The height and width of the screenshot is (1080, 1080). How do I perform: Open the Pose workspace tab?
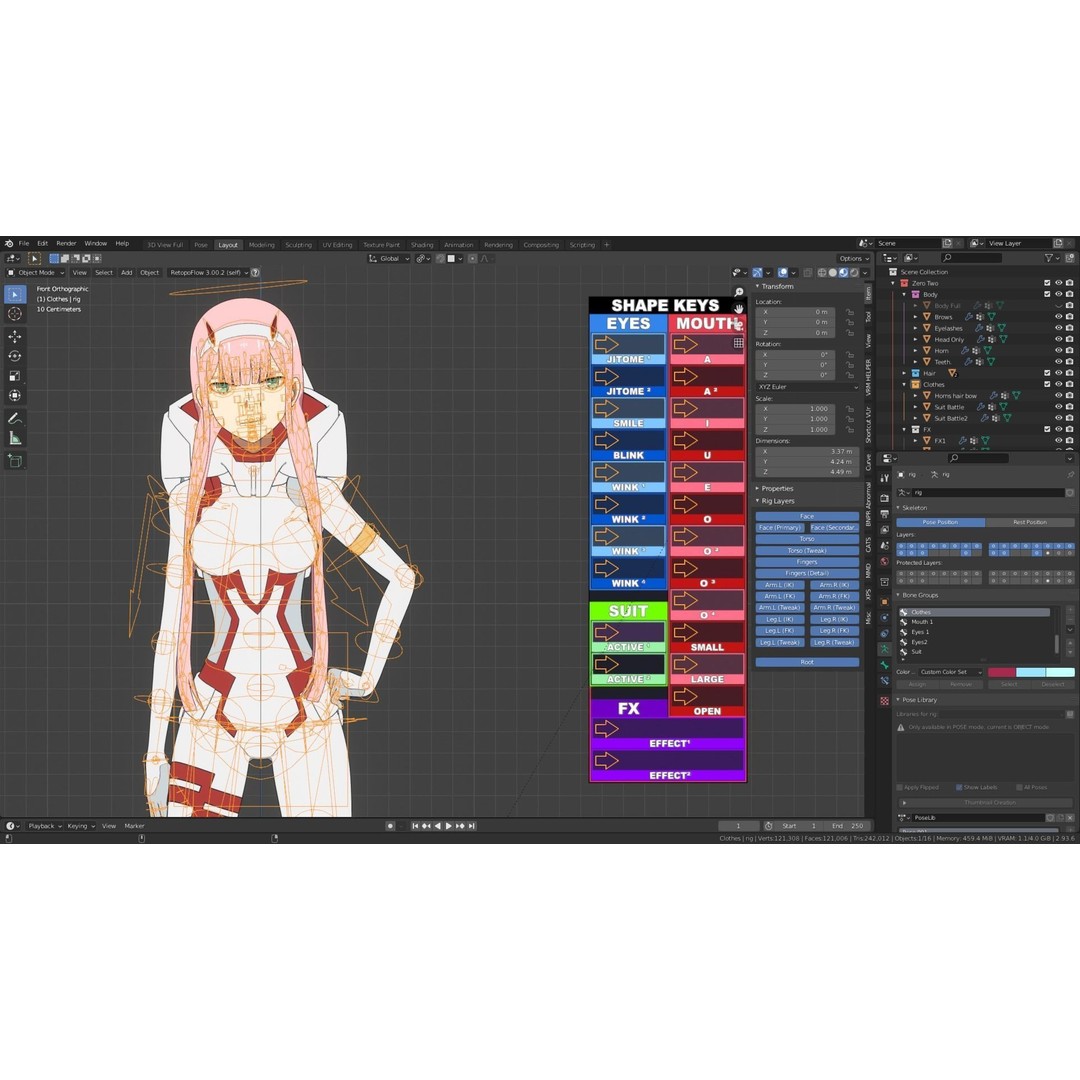coord(200,245)
